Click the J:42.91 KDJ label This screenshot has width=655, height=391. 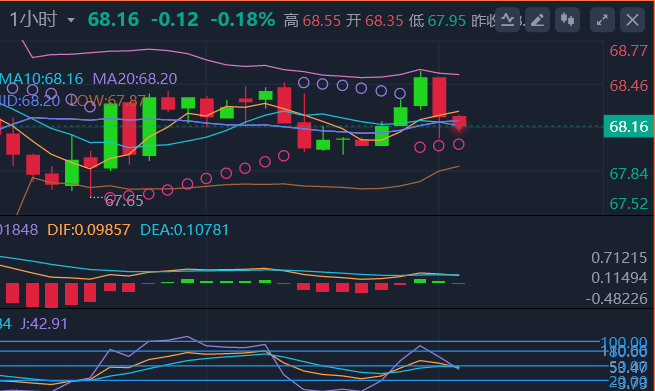[x=44, y=324]
